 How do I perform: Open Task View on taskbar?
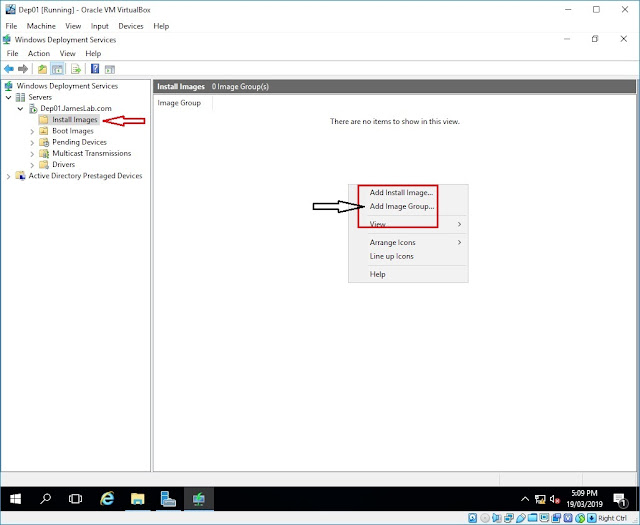tap(76, 498)
